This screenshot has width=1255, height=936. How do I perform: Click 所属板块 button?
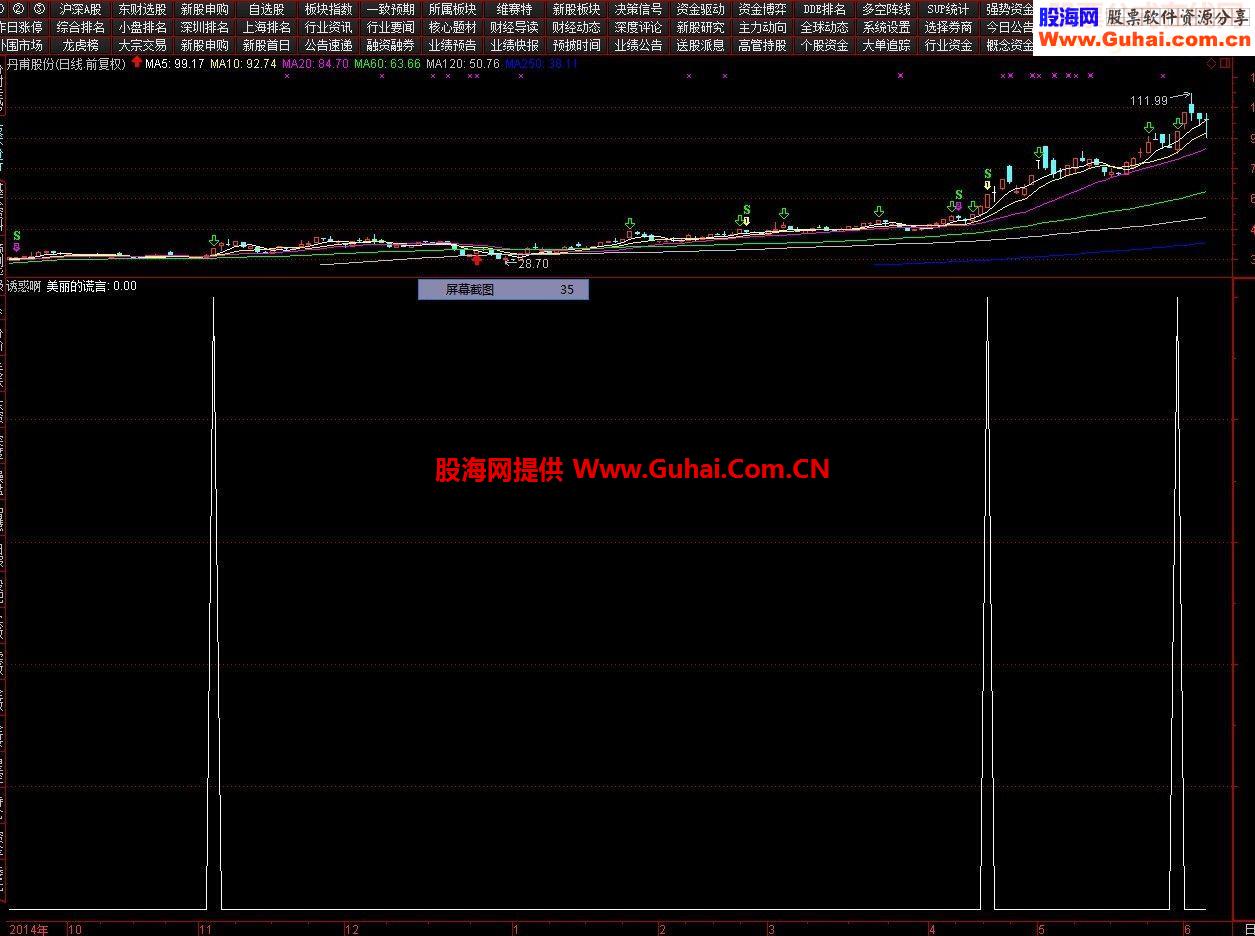[453, 9]
